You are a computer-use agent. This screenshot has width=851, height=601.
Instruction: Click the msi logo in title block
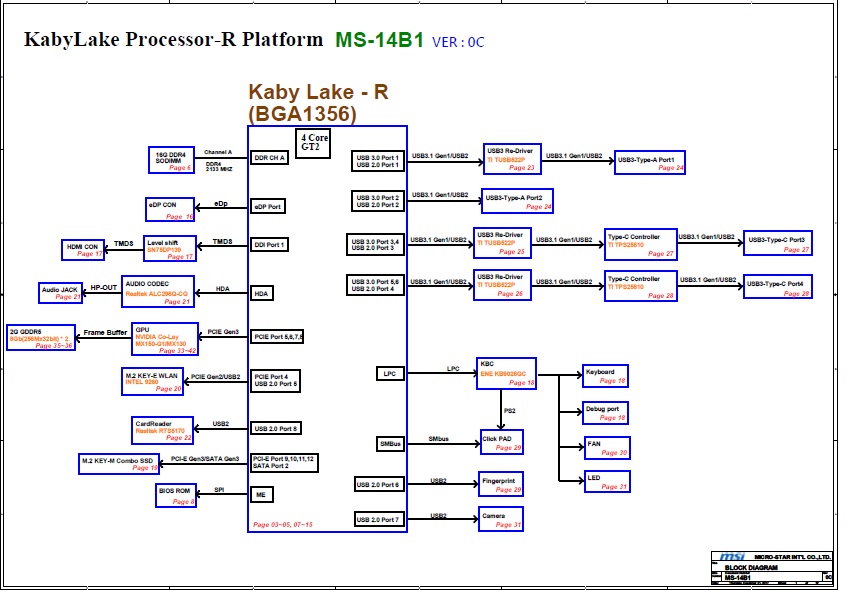(x=732, y=556)
